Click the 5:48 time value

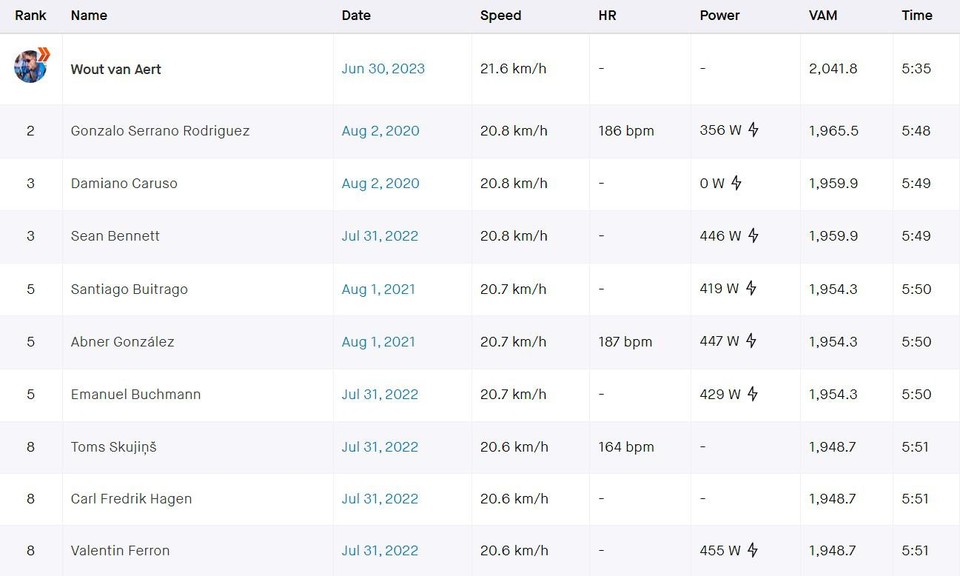coord(916,130)
